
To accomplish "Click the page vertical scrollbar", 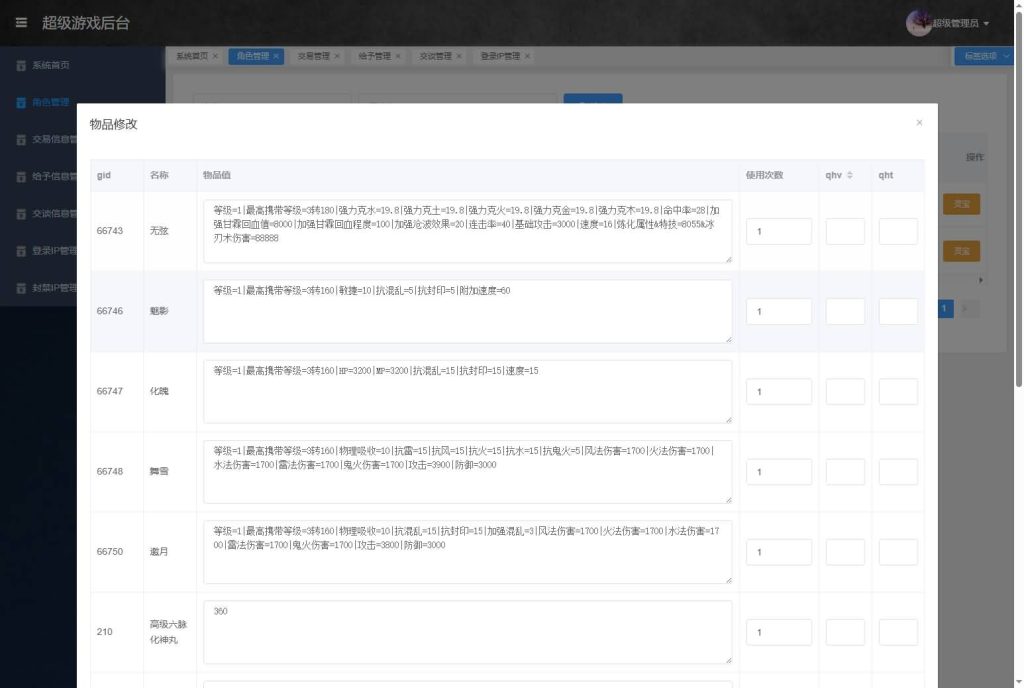I will pos(1018,200).
